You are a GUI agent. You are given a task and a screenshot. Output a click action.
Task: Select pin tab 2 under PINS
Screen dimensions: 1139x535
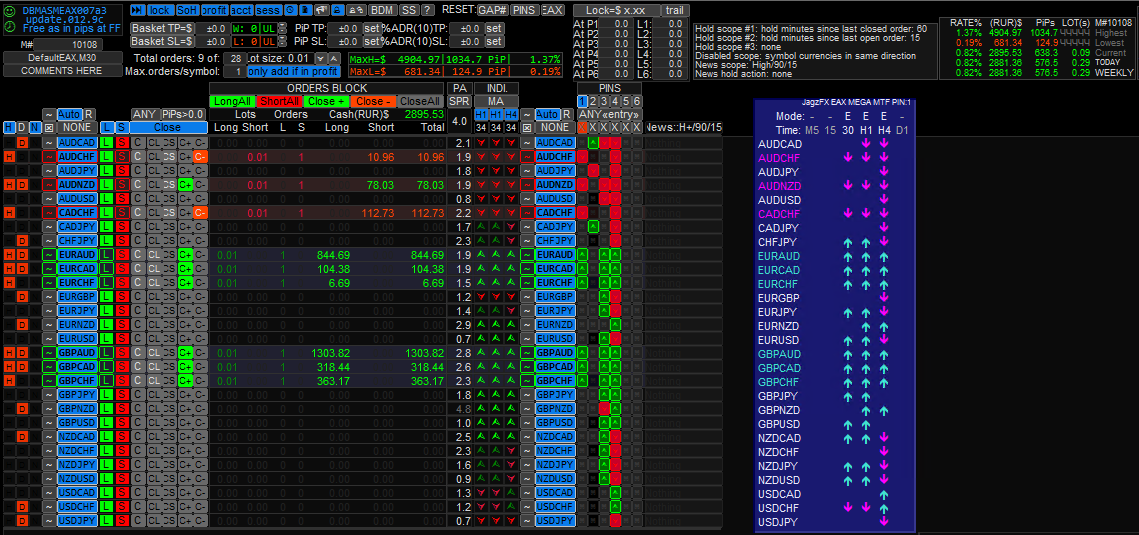click(x=593, y=101)
